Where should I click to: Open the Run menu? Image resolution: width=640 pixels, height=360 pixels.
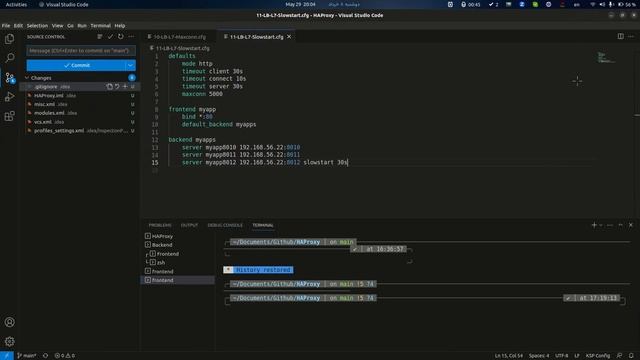point(82,26)
